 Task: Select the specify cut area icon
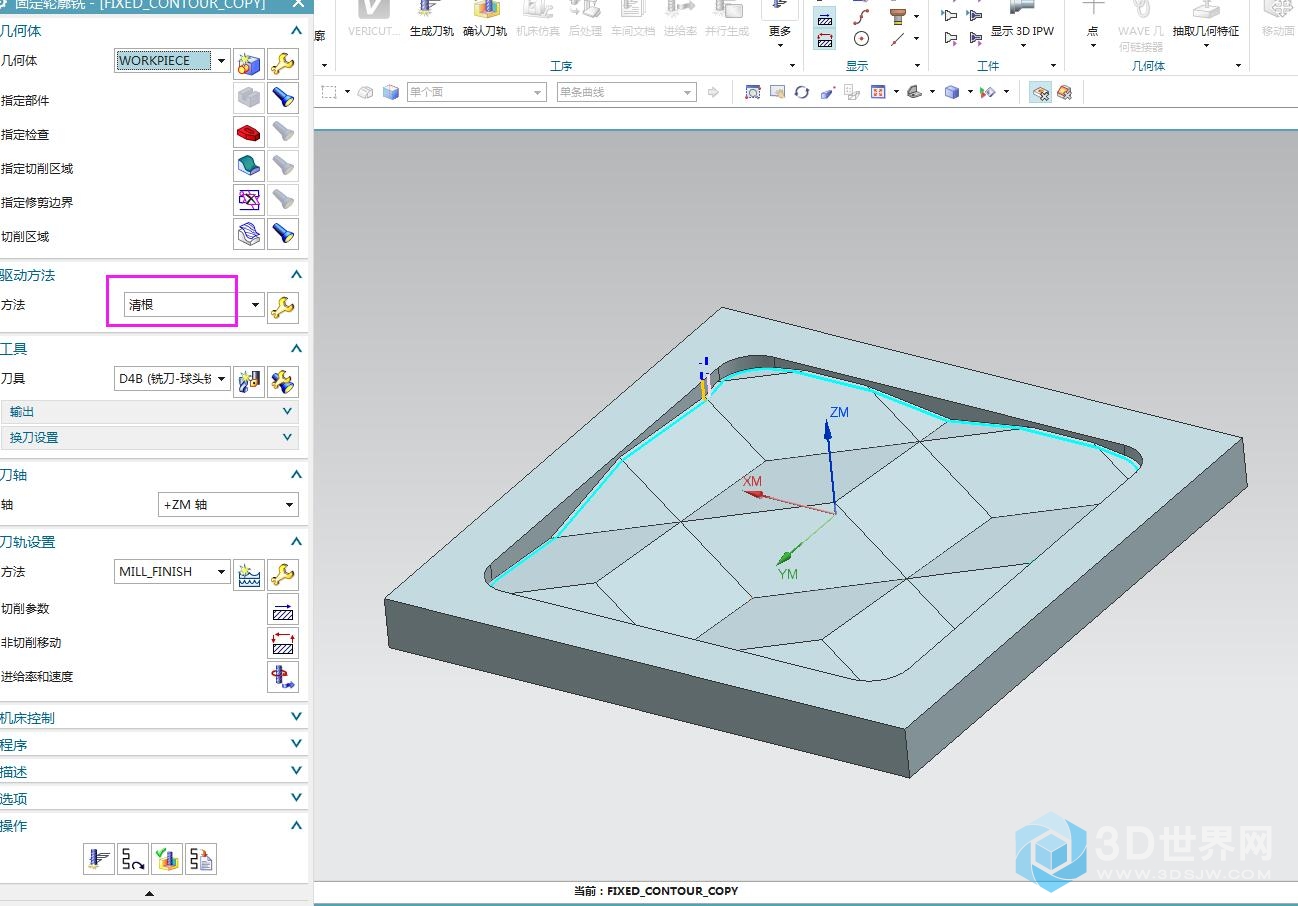point(248,166)
